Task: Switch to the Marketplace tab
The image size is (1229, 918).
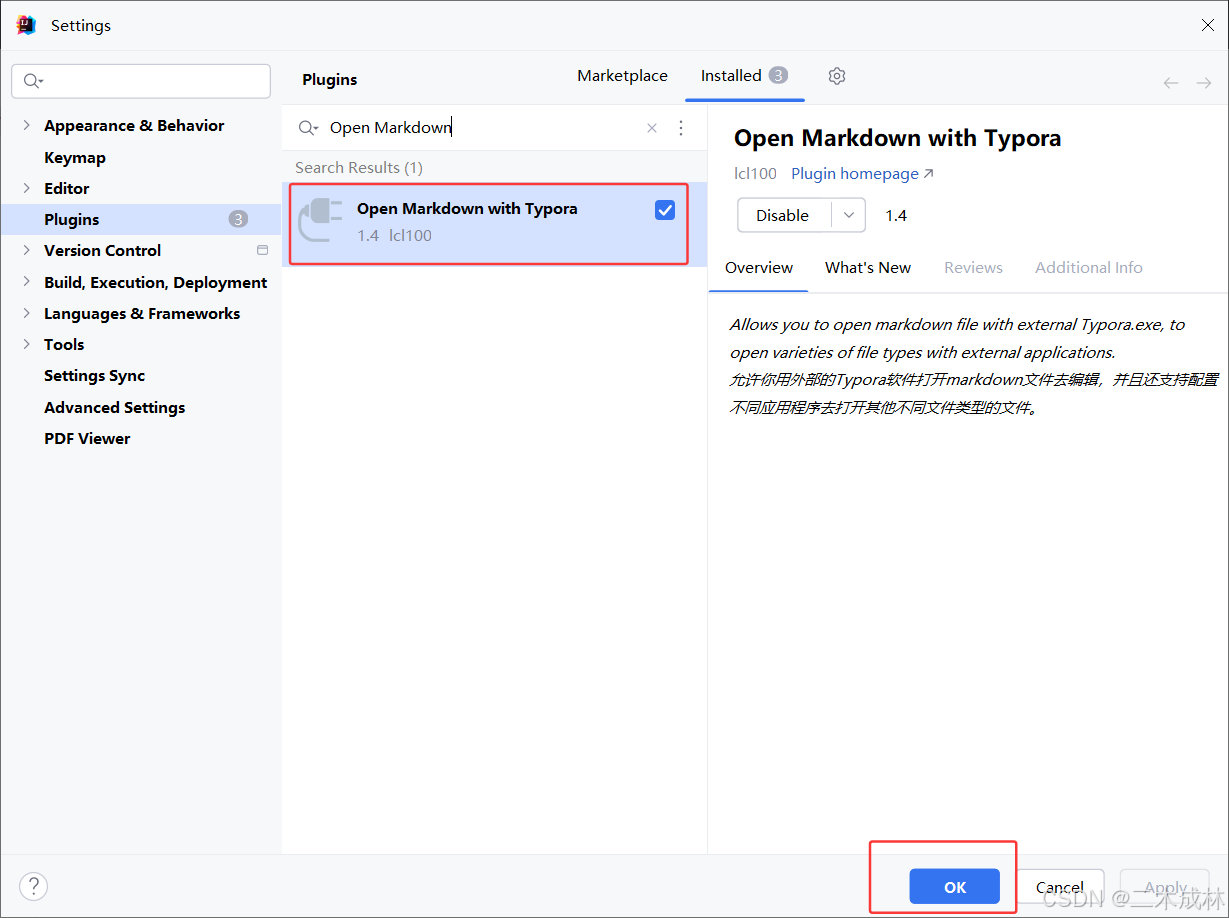Action: [622, 76]
